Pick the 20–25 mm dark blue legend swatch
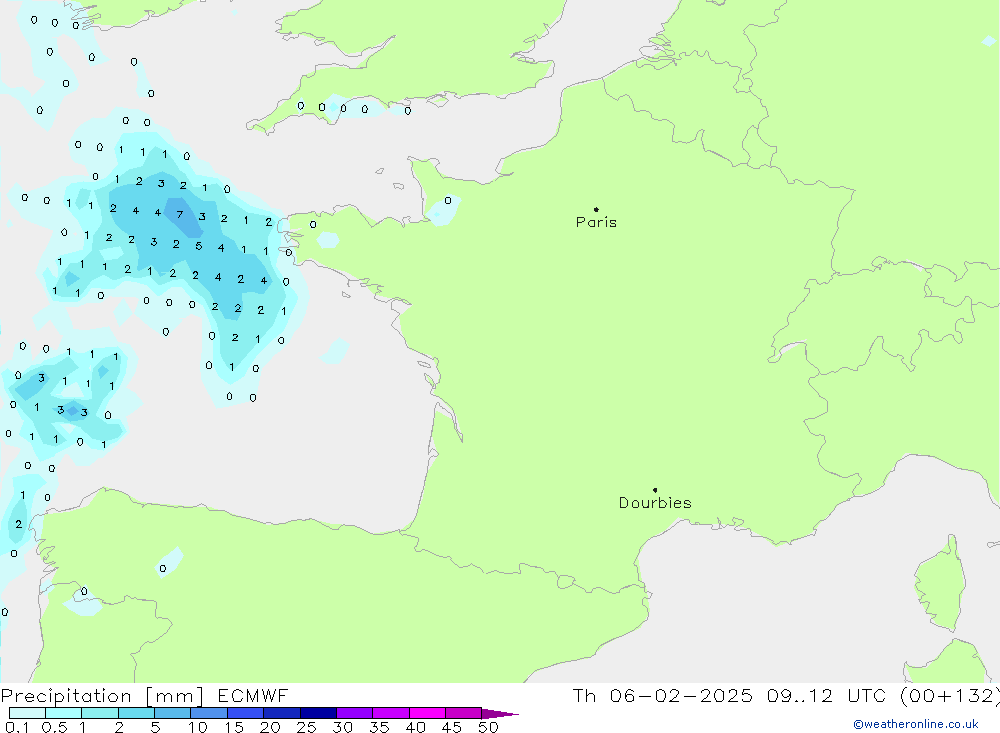 pyautogui.click(x=282, y=713)
